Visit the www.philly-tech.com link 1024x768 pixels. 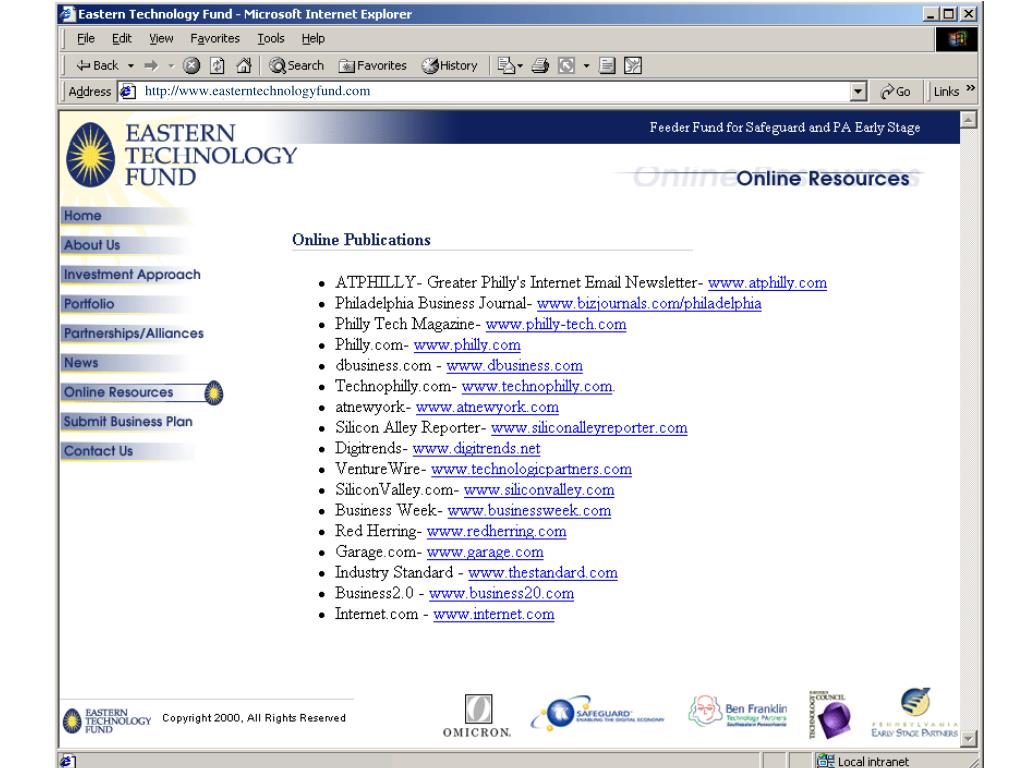click(x=556, y=325)
